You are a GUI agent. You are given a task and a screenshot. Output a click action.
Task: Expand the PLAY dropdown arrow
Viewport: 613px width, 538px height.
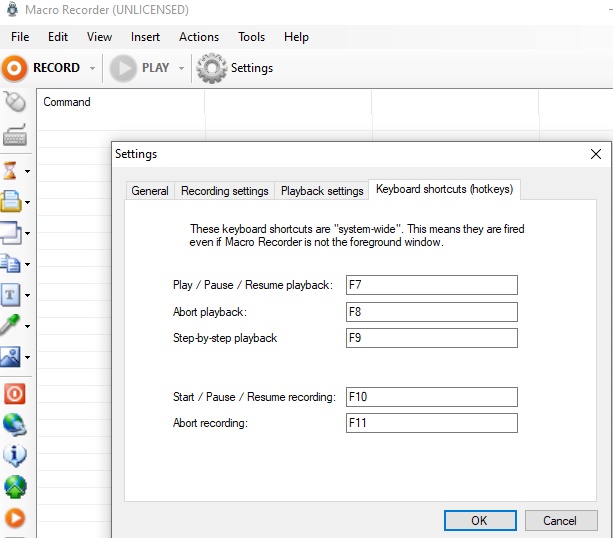(181, 68)
